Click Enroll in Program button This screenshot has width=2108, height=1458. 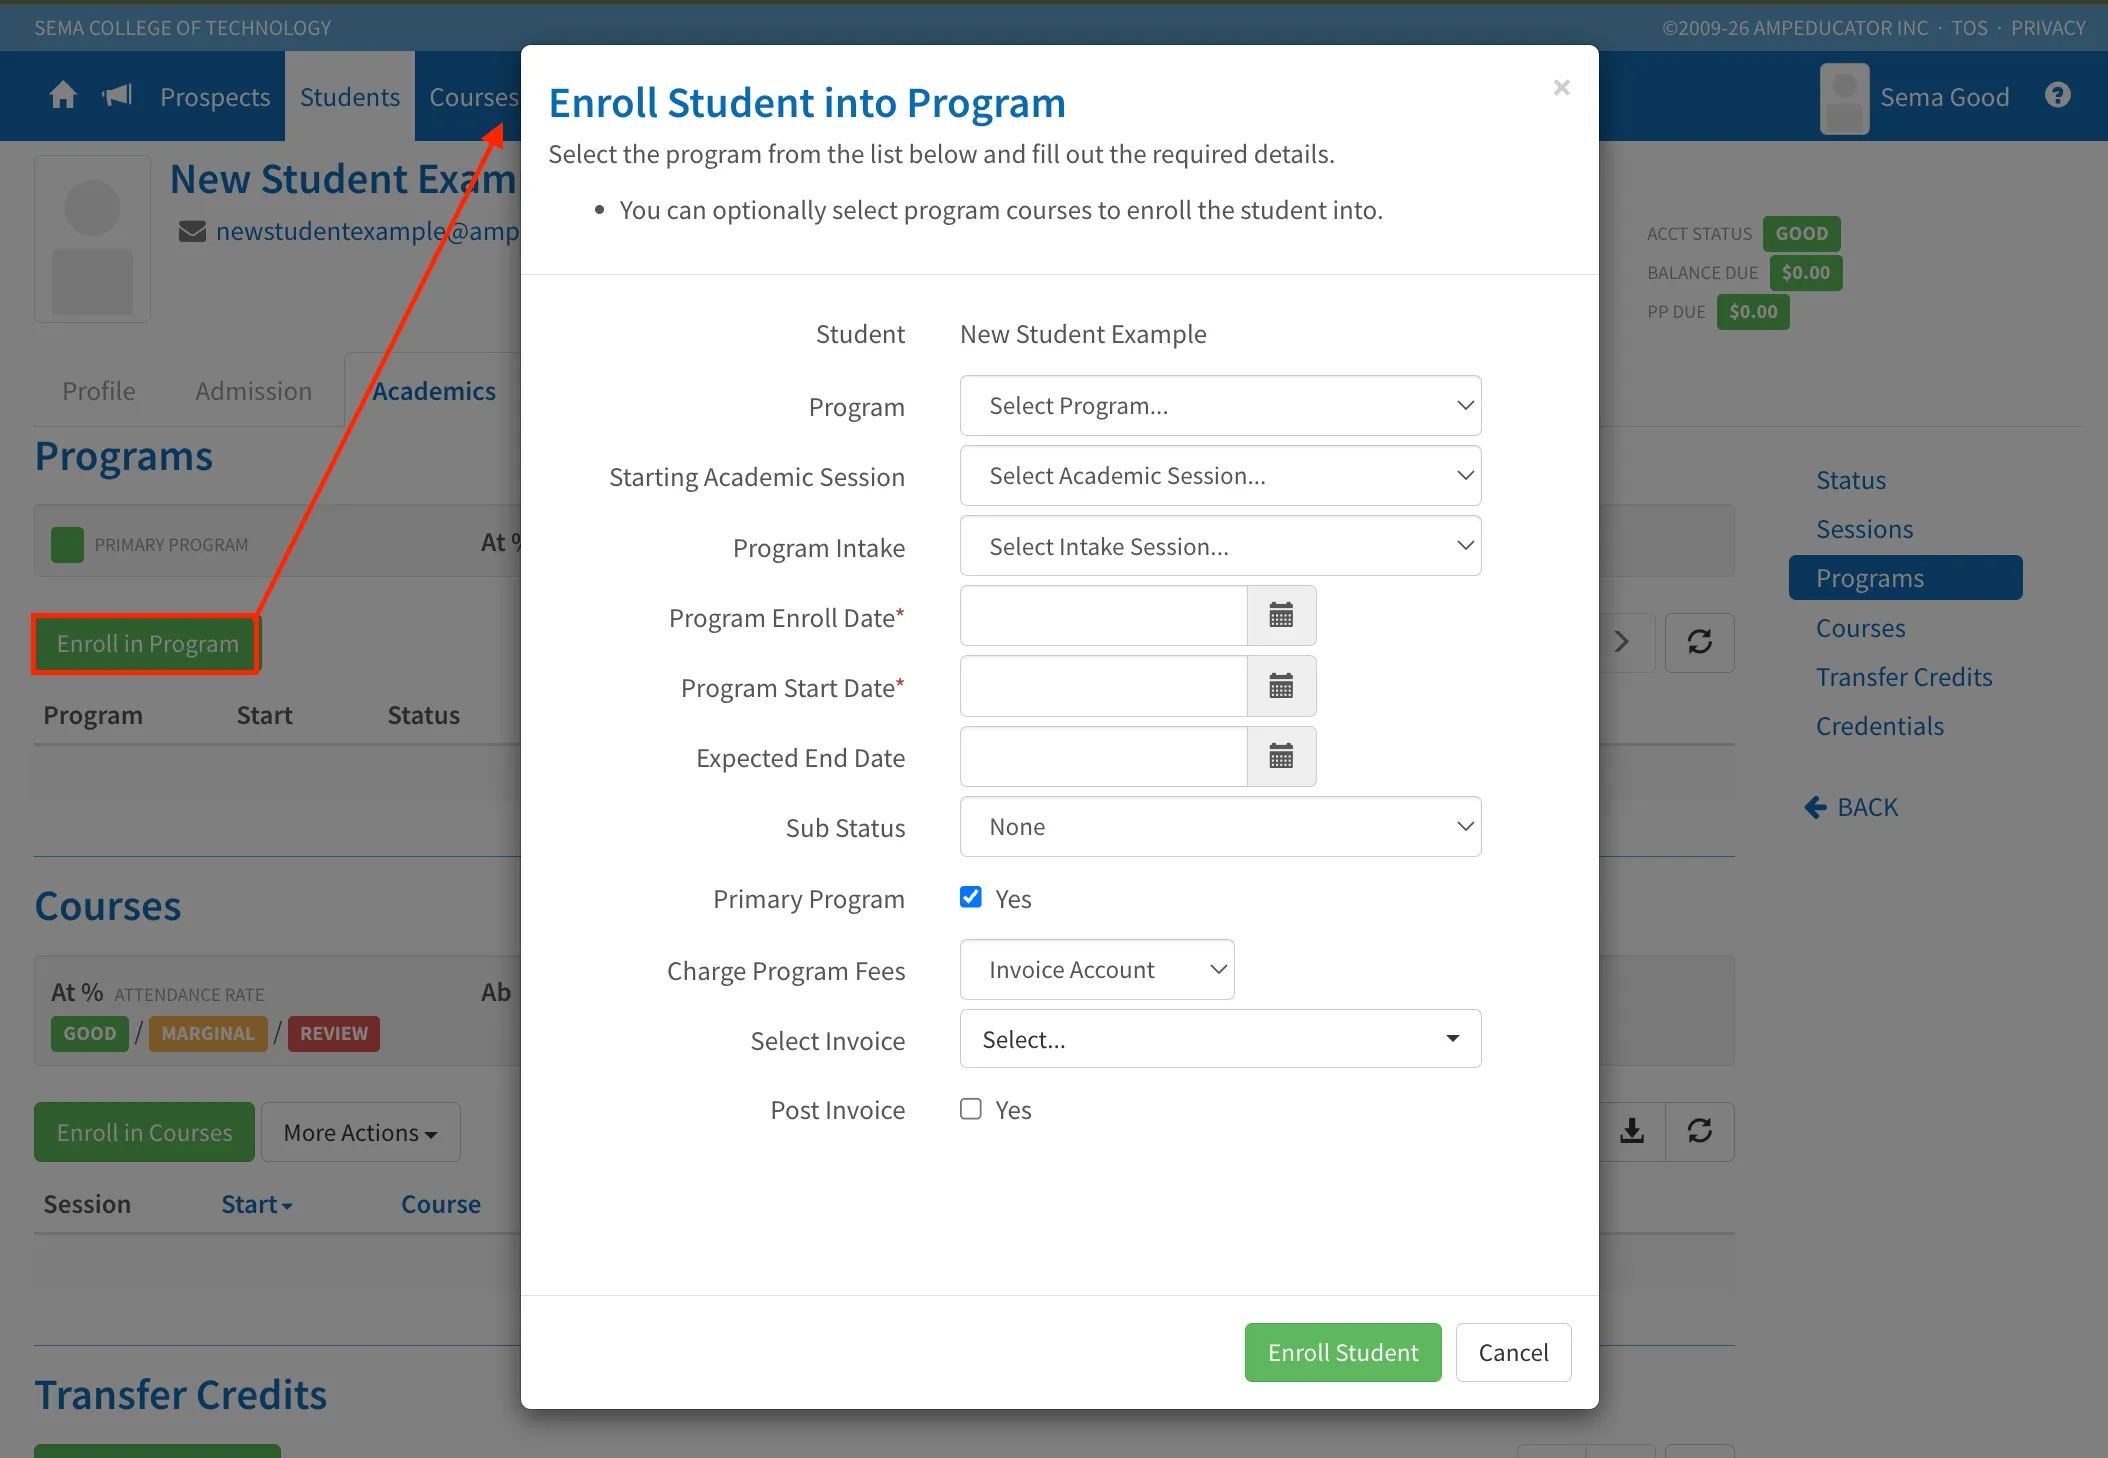tap(147, 644)
